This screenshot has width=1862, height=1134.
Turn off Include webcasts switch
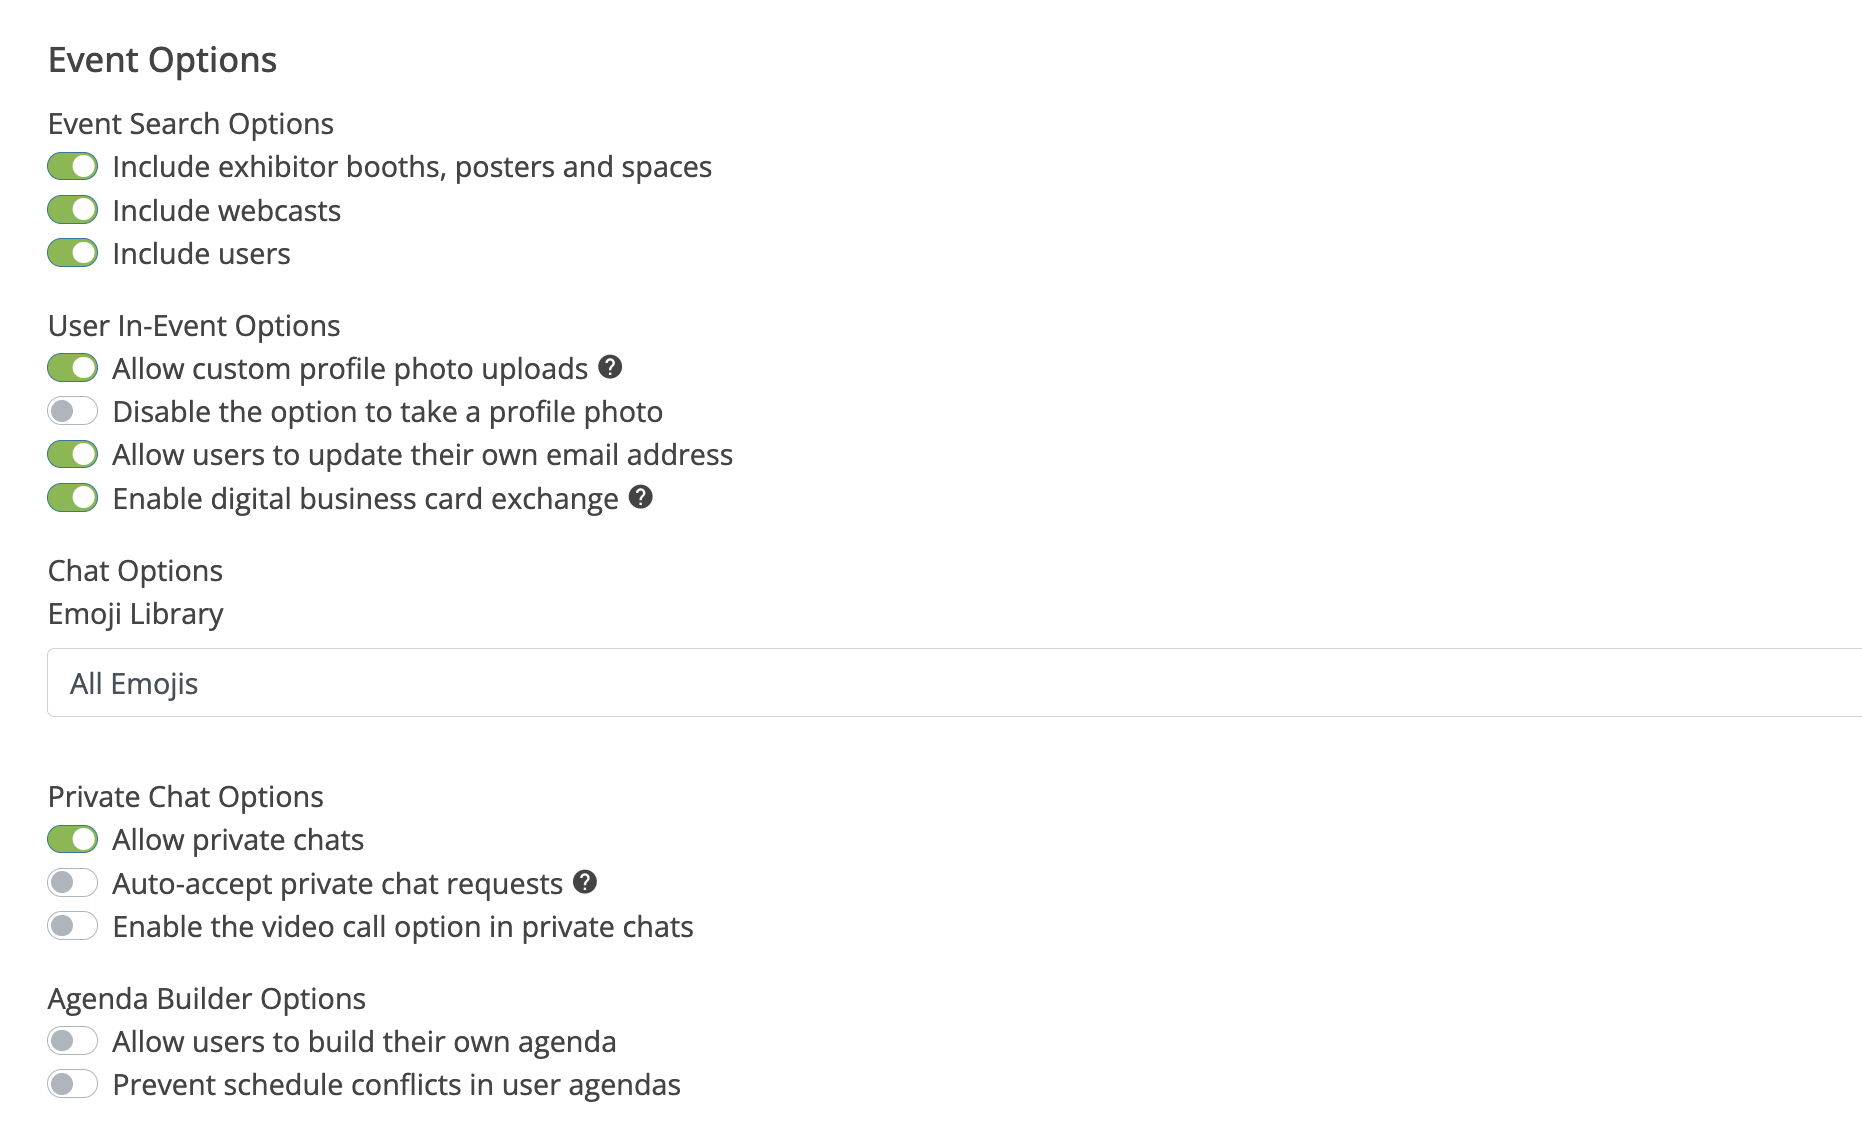coord(73,210)
